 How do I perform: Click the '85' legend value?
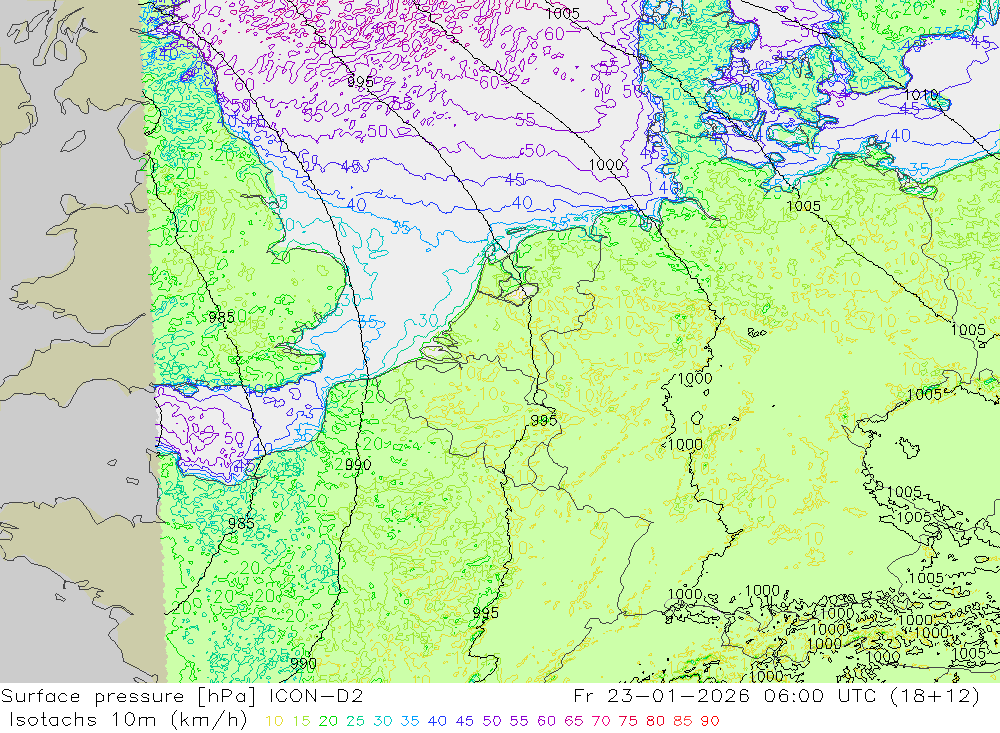point(682,722)
